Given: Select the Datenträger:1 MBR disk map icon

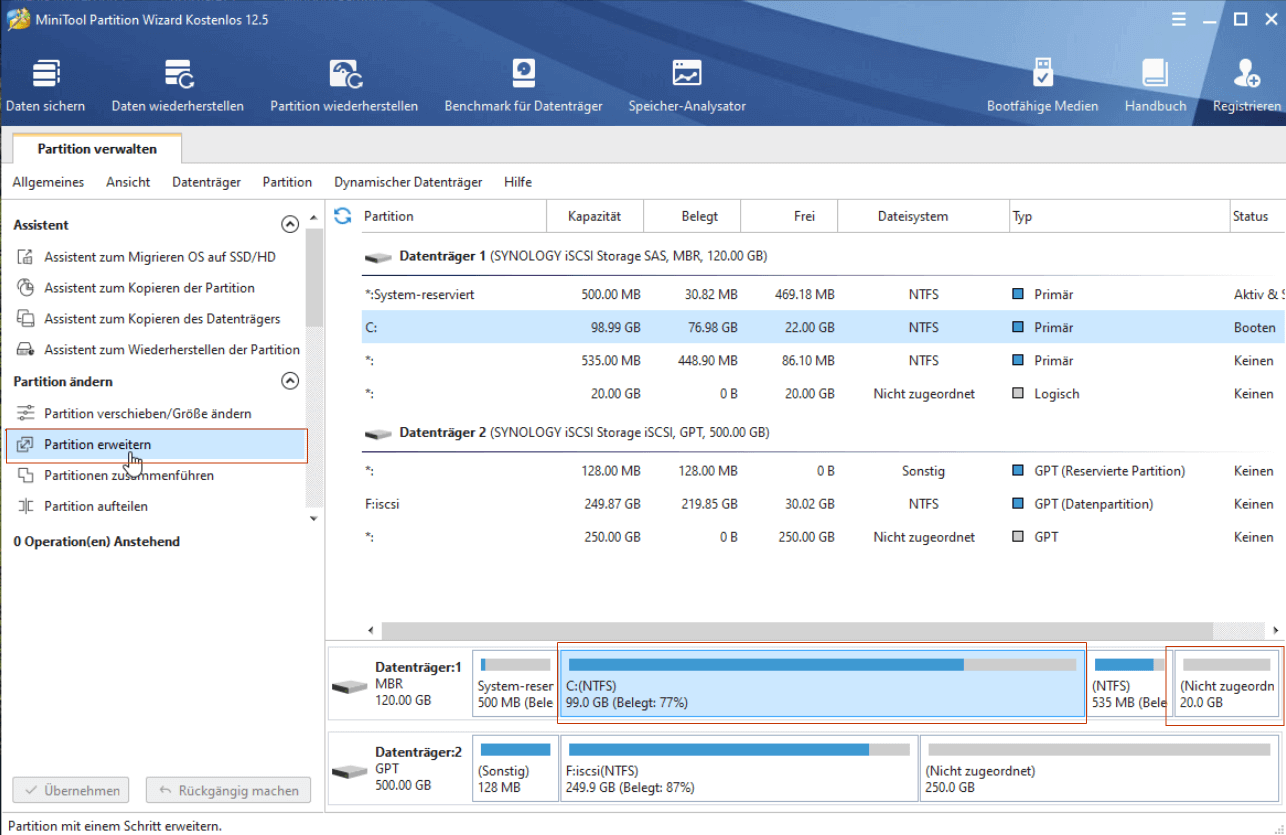Looking at the screenshot, I should coord(349,687).
